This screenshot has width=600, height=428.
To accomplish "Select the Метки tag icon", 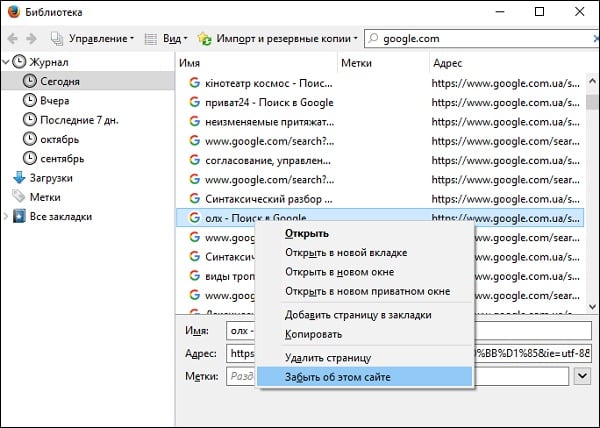I will (x=19, y=197).
